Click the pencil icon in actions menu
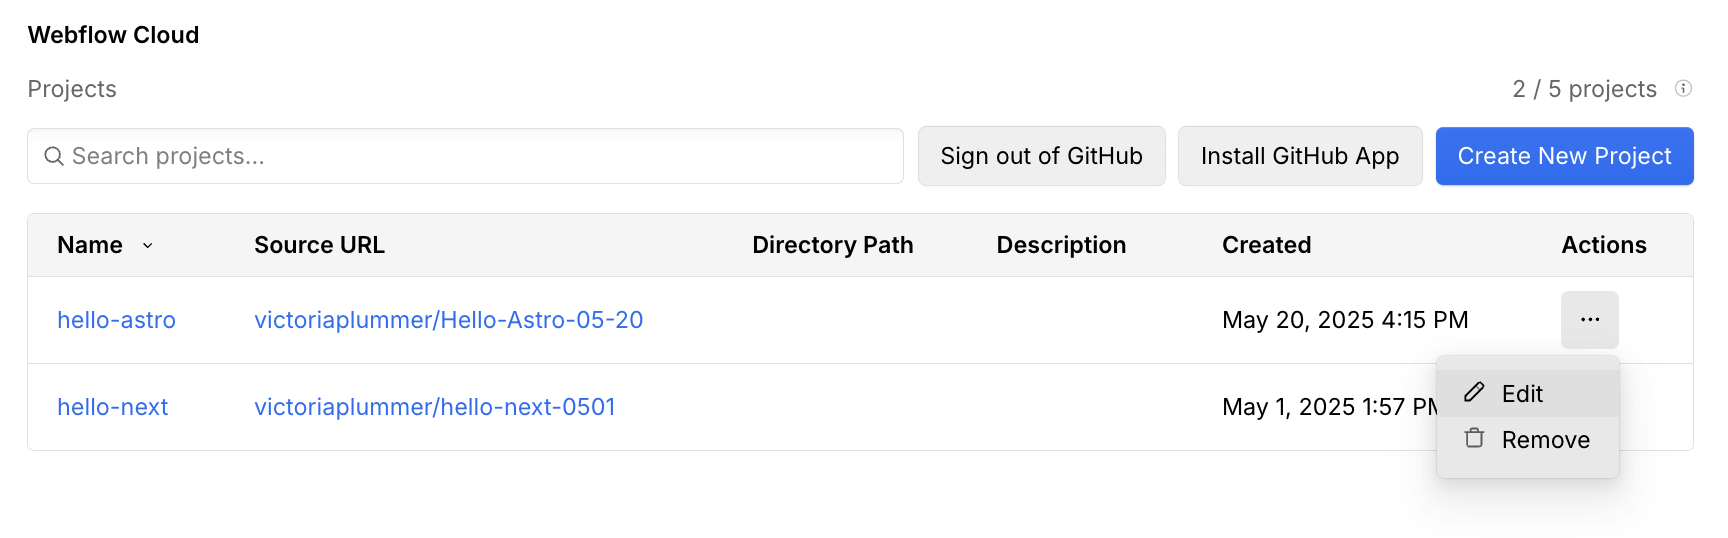This screenshot has height=538, width=1728. (x=1474, y=392)
